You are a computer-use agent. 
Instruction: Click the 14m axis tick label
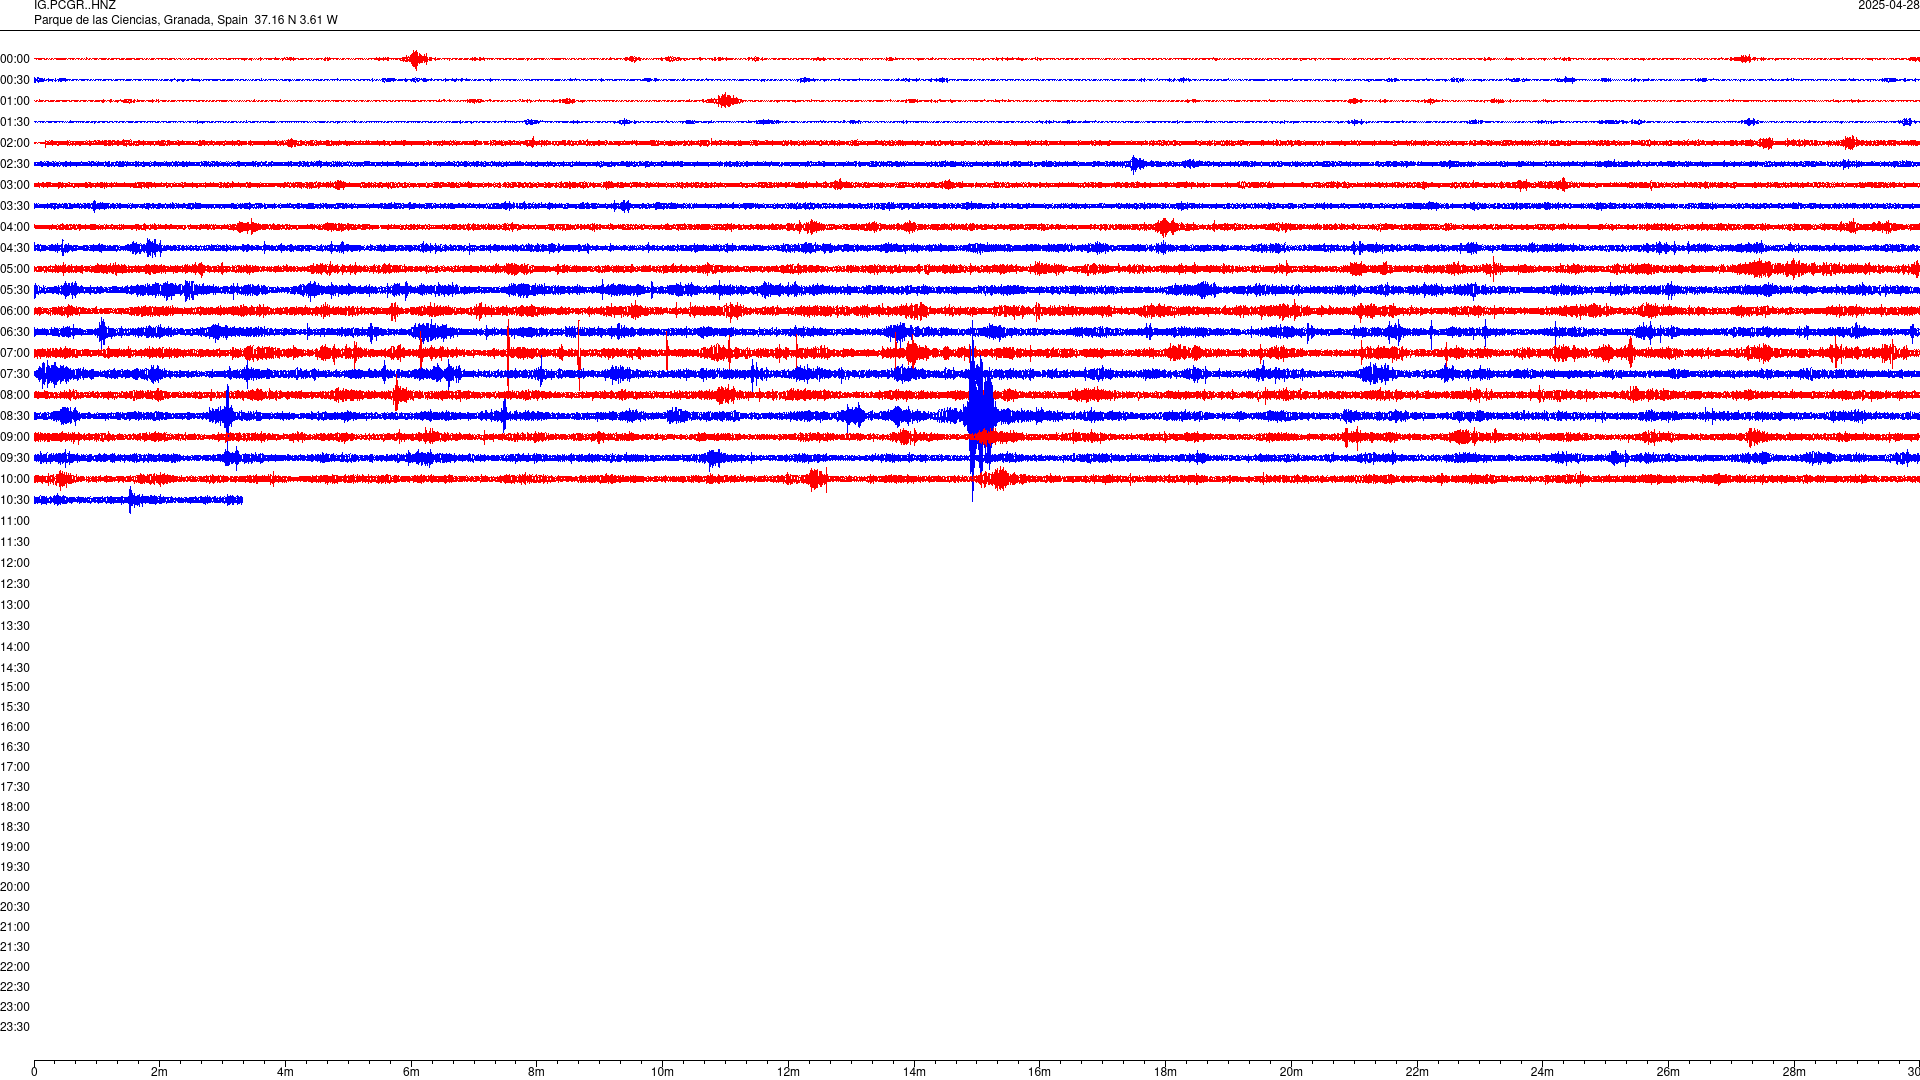point(914,1072)
